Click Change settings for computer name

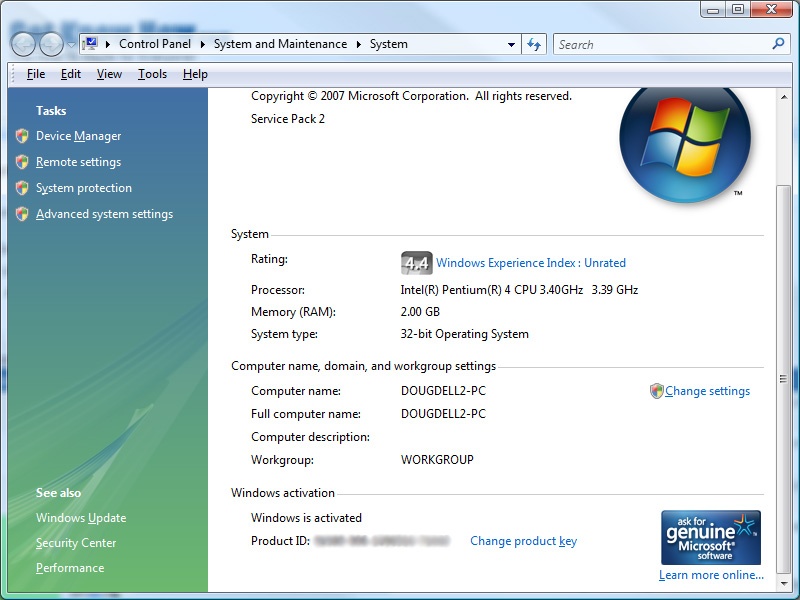(x=707, y=391)
